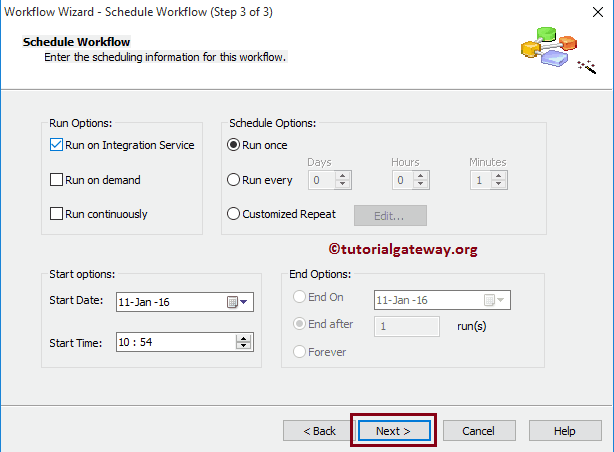Click the Hours value field
The height and width of the screenshot is (452, 614).
403,180
